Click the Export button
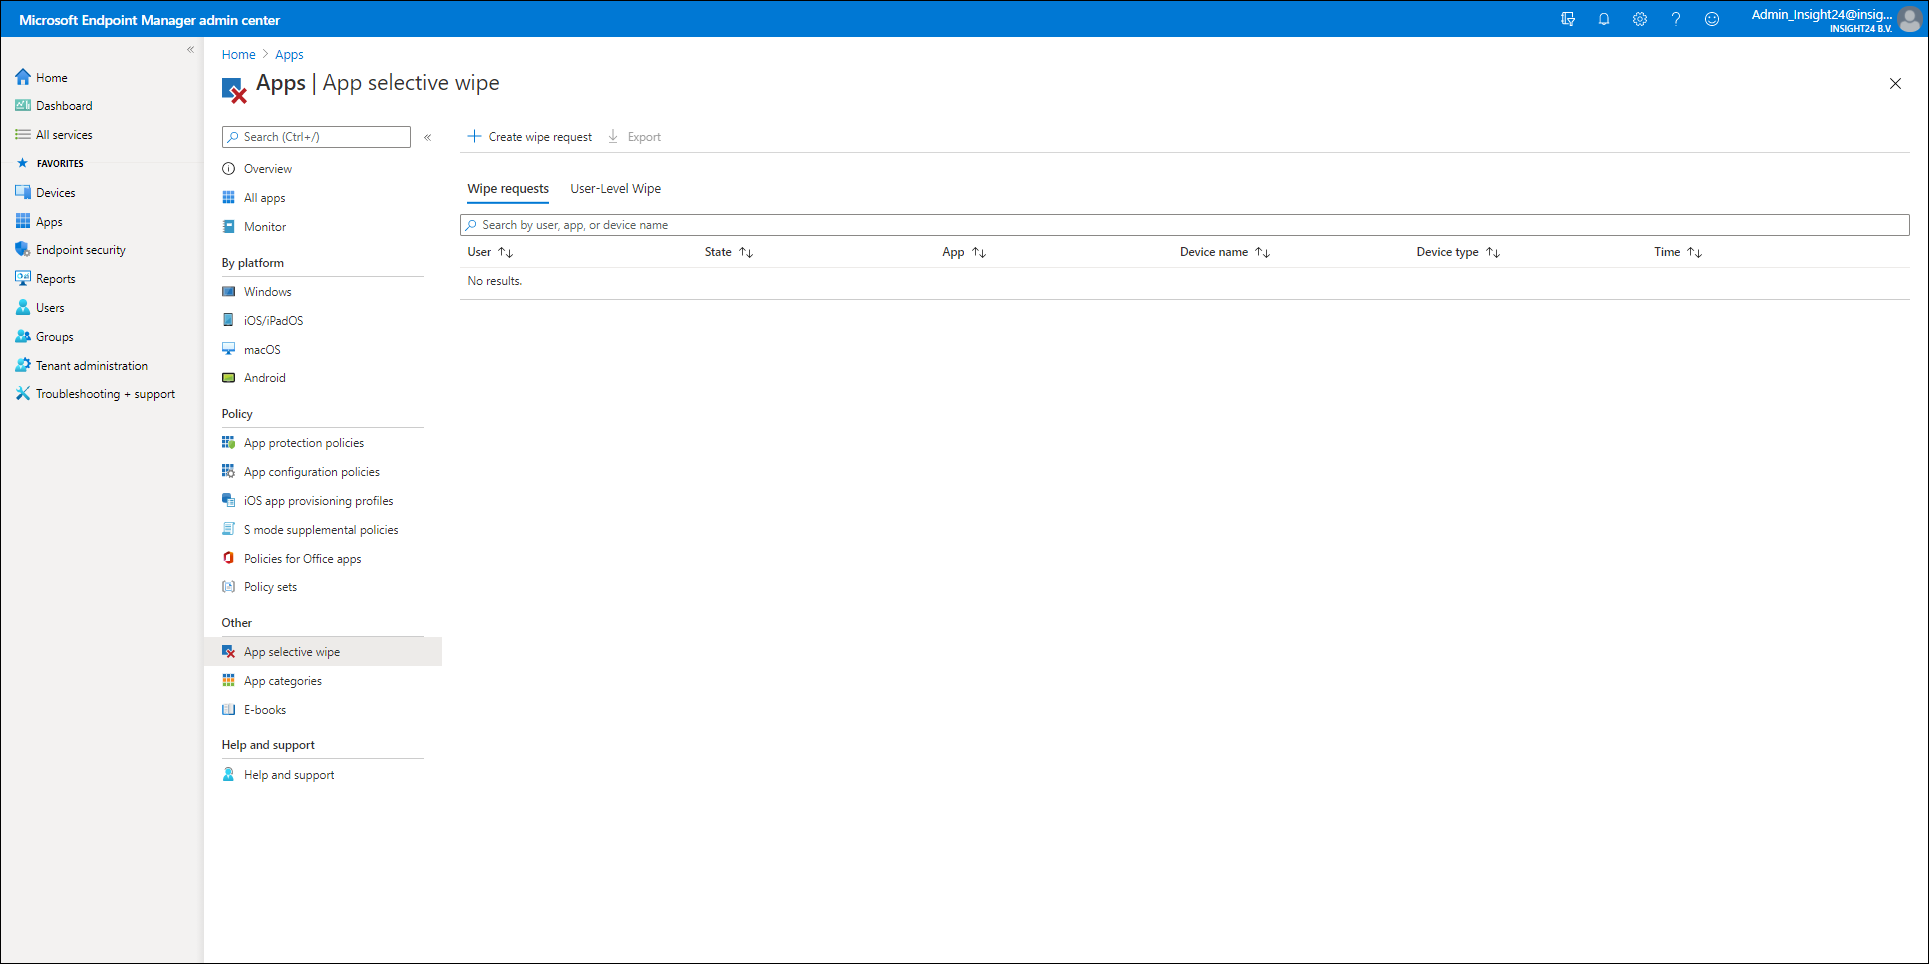This screenshot has width=1929, height=964. point(635,137)
